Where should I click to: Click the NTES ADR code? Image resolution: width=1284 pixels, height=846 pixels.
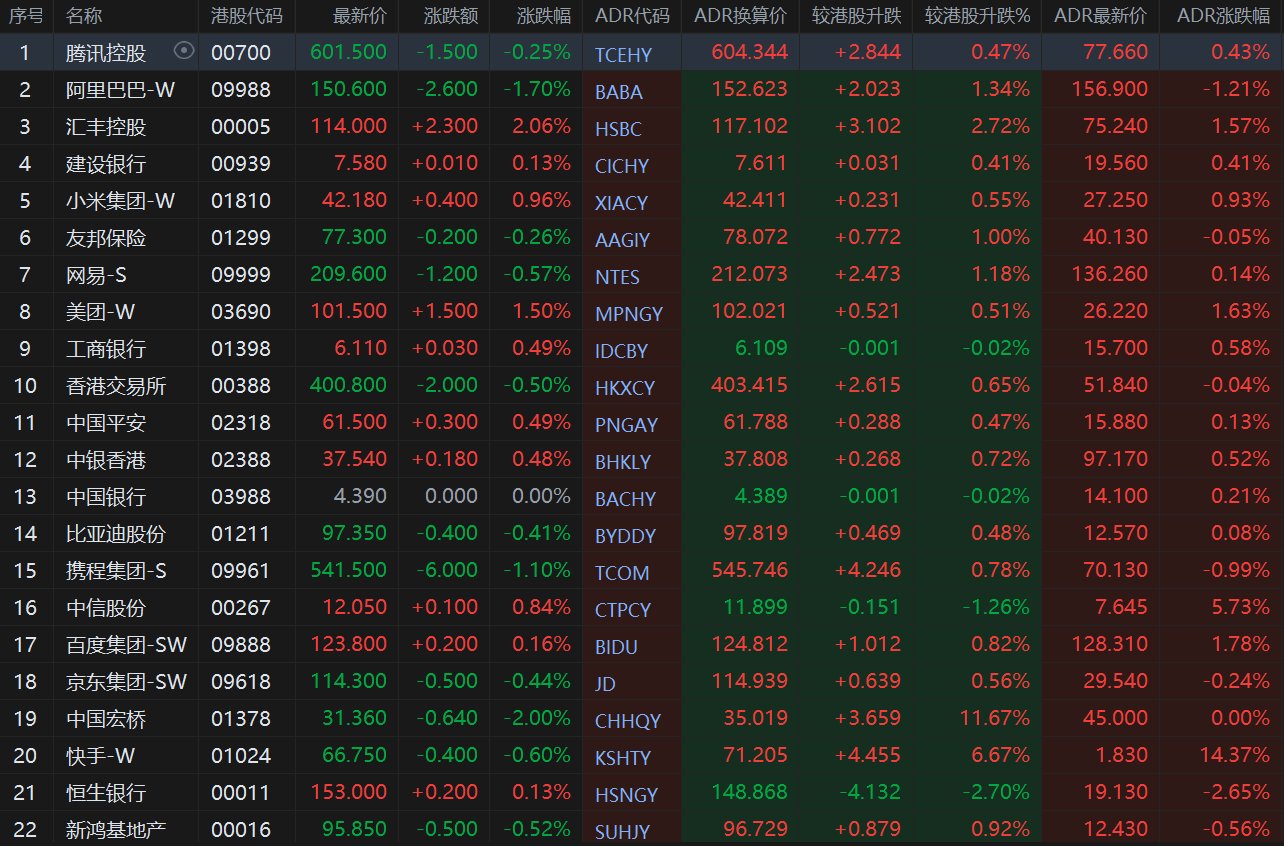click(617, 277)
